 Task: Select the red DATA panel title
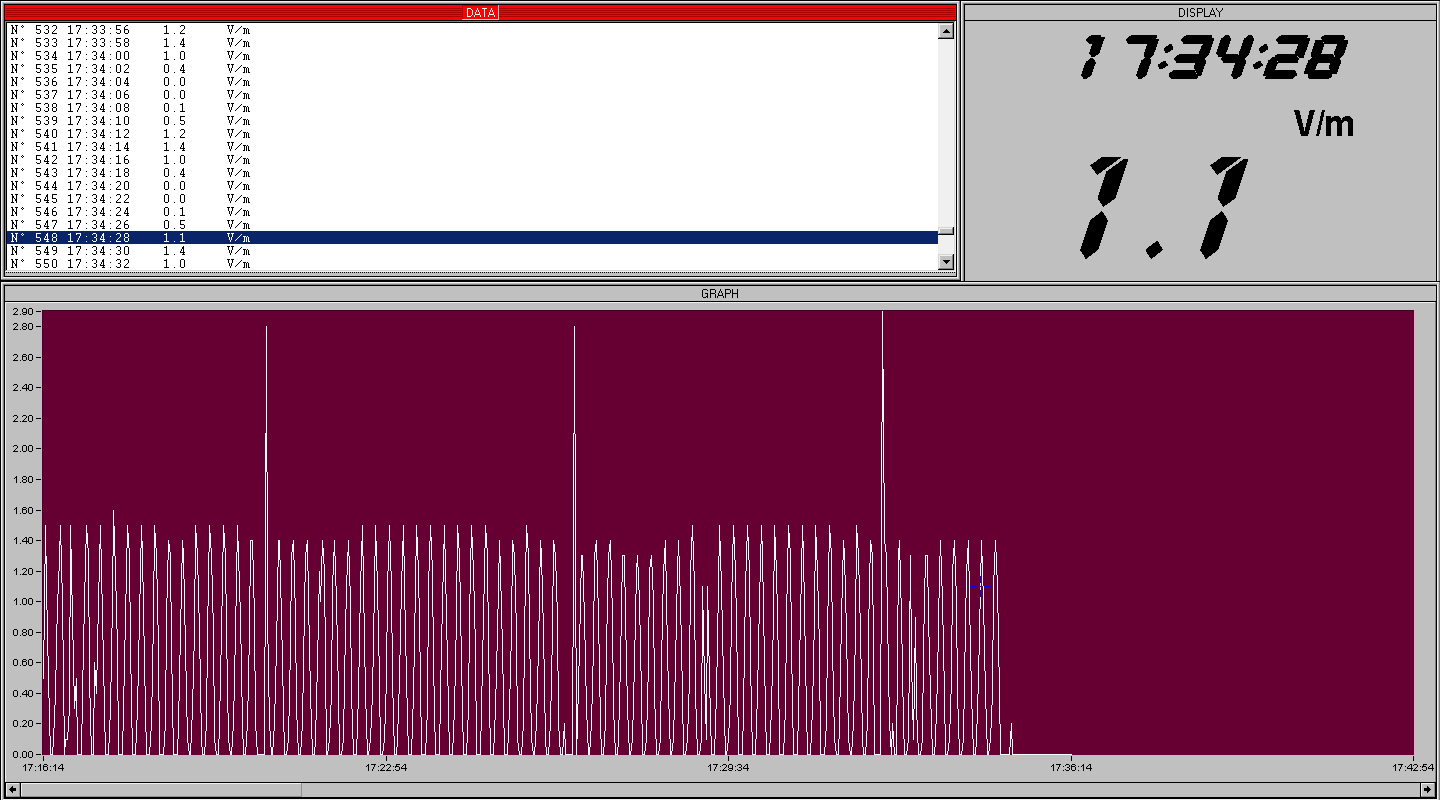click(481, 13)
